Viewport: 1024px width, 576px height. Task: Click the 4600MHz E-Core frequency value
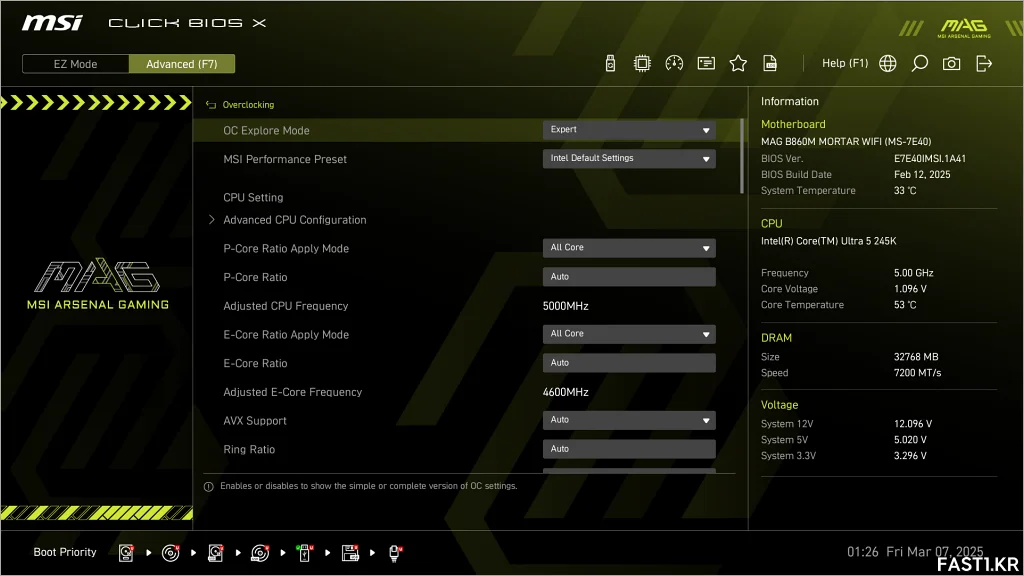(x=566, y=392)
